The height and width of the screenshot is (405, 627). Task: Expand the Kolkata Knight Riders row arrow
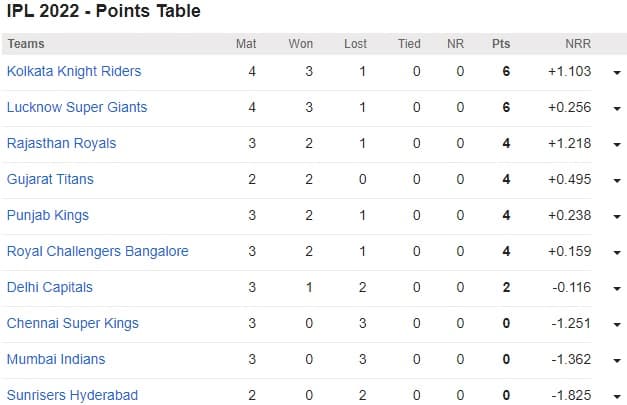616,73
